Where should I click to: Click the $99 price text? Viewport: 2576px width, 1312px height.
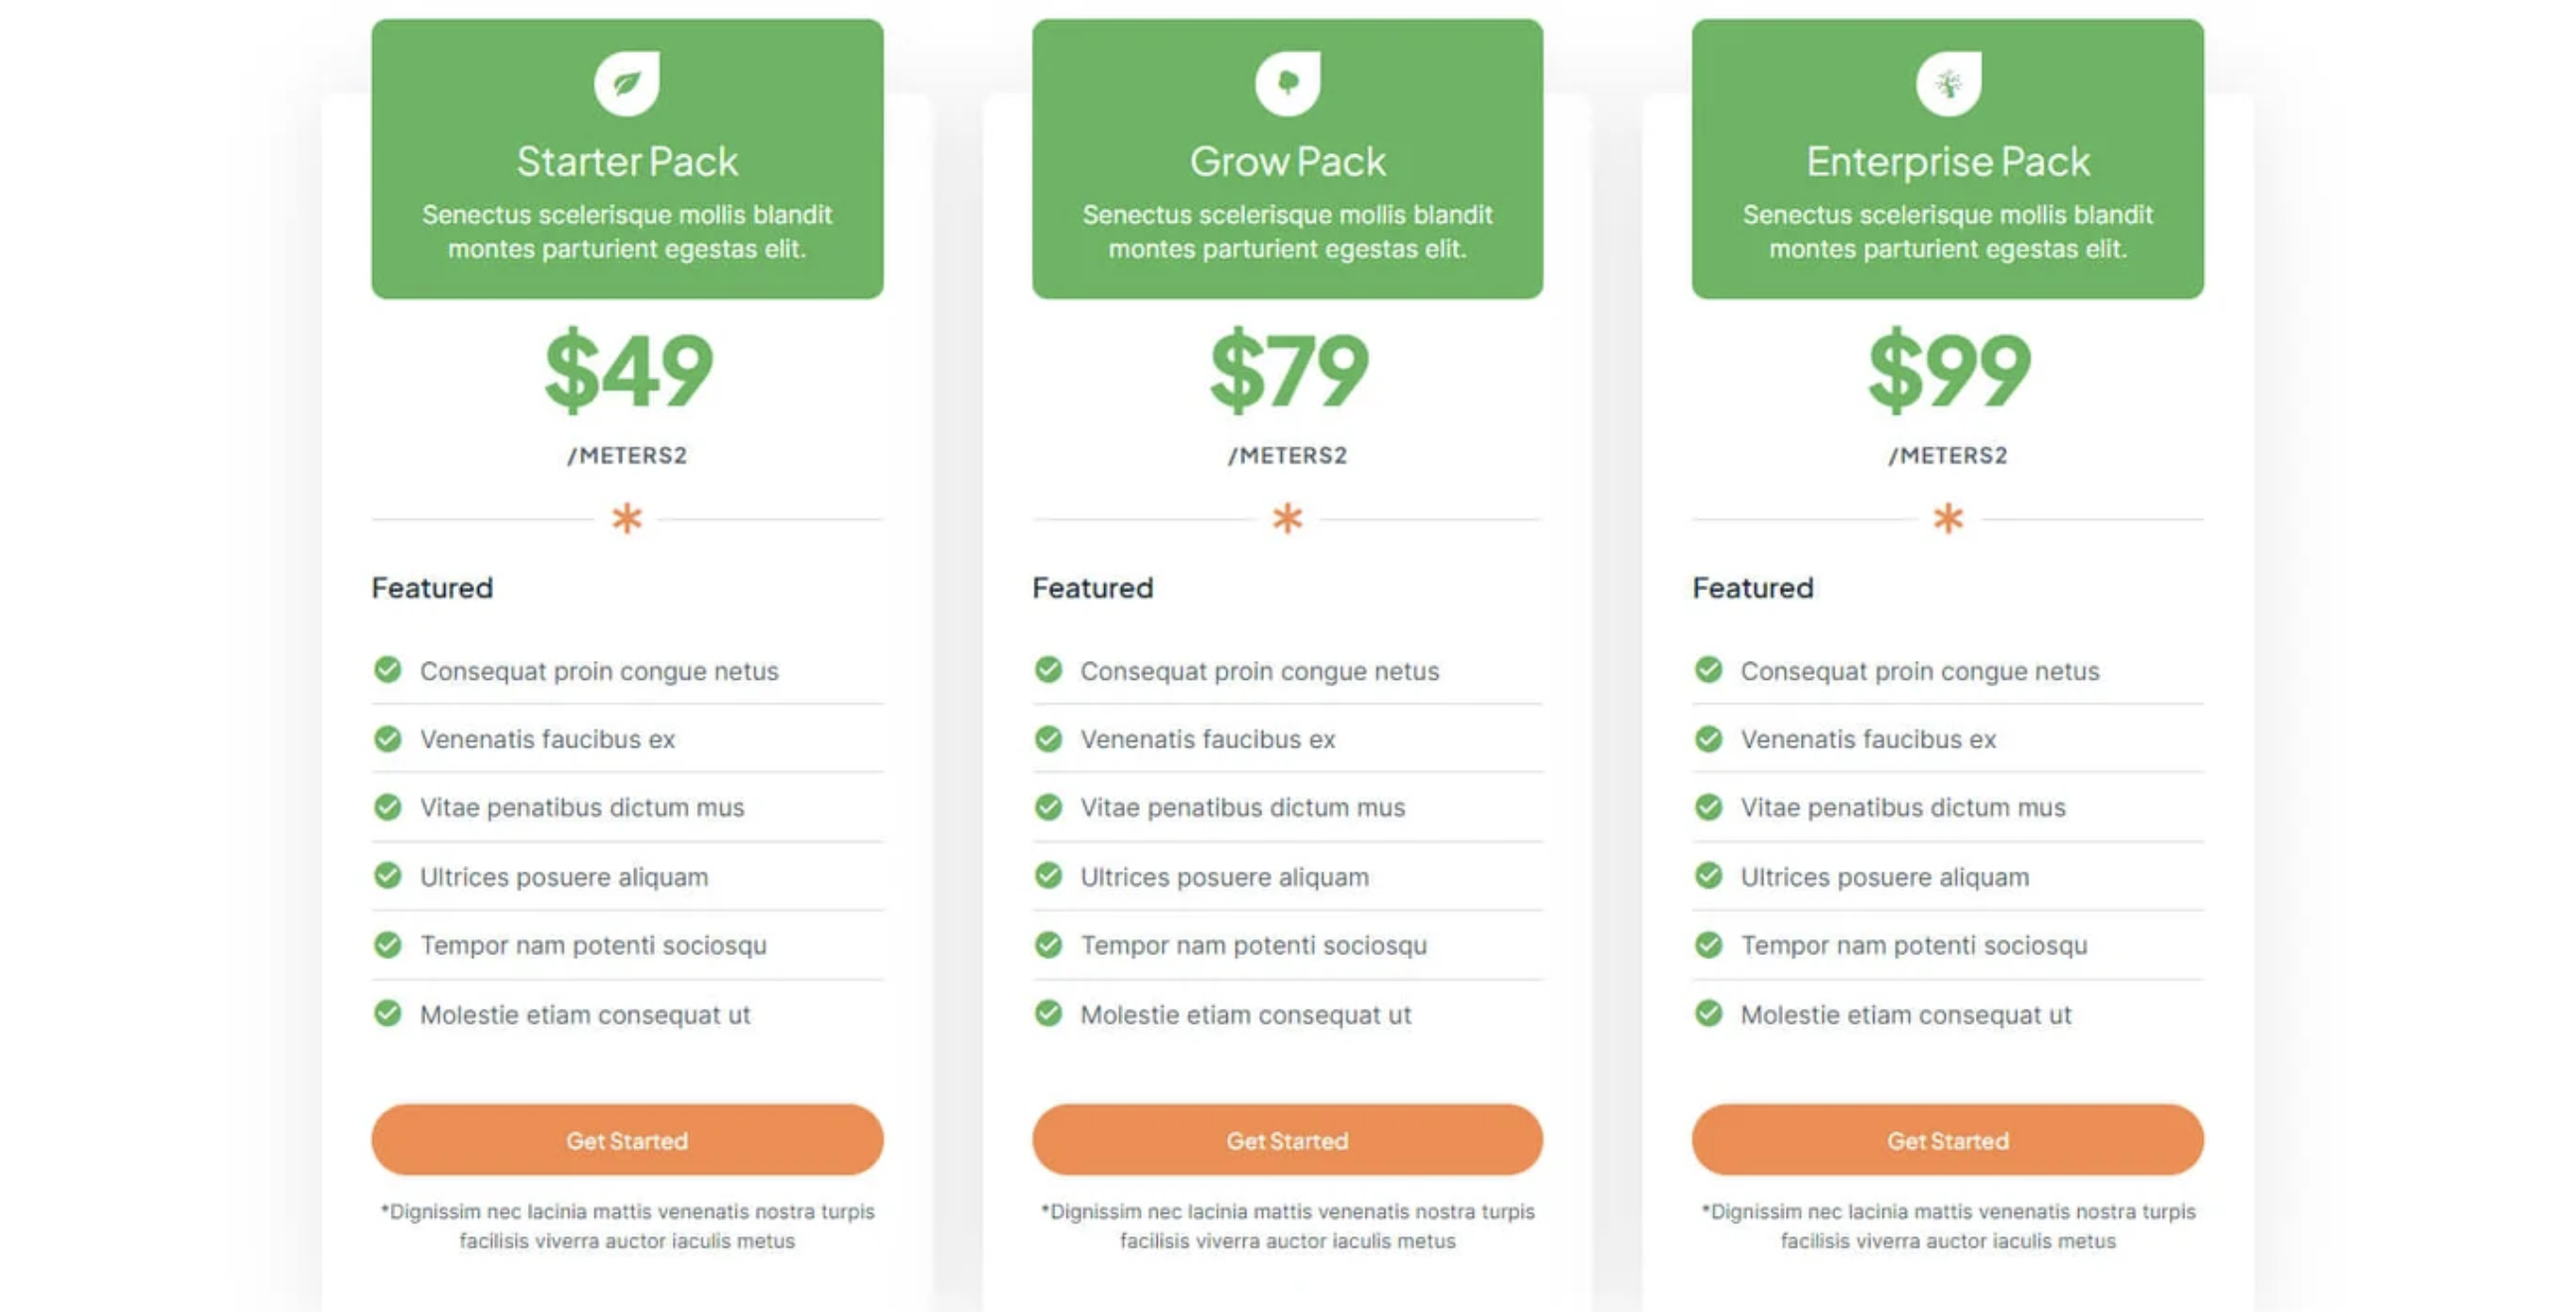[1948, 371]
